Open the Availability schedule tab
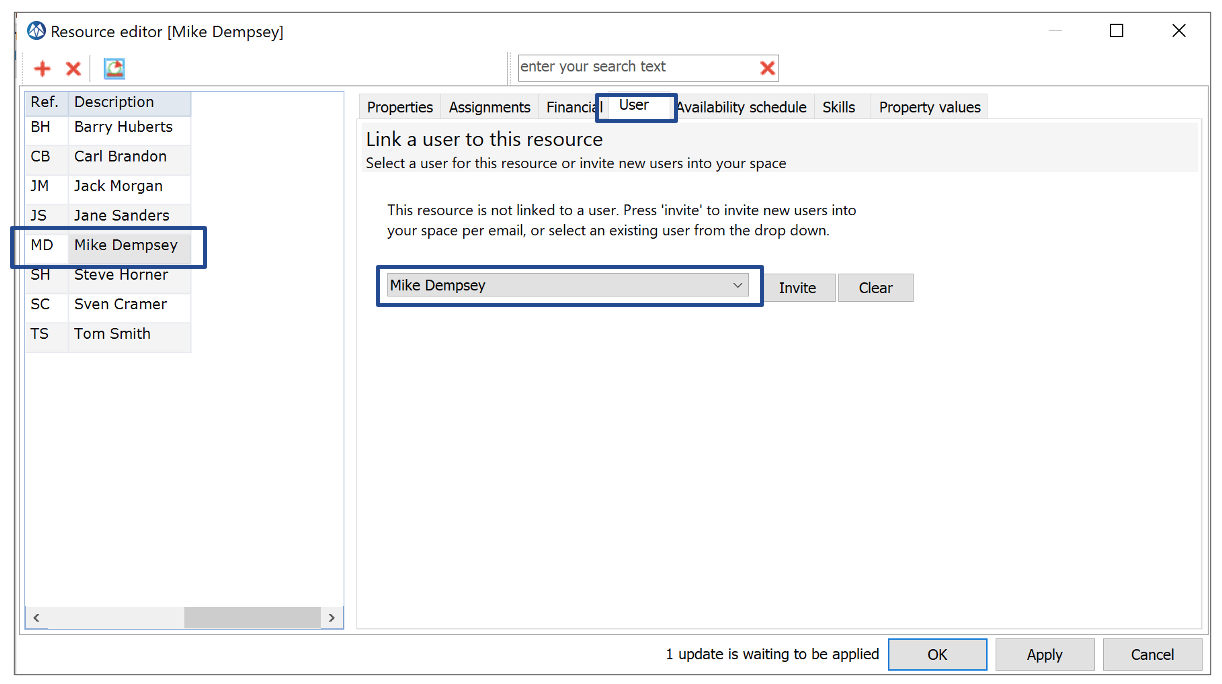The image size is (1222, 684). pos(741,107)
